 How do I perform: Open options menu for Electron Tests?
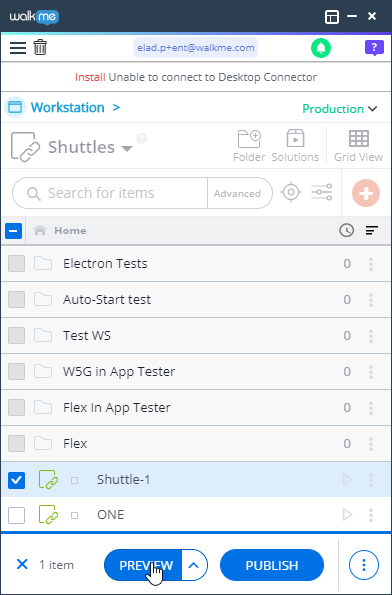coord(371,264)
